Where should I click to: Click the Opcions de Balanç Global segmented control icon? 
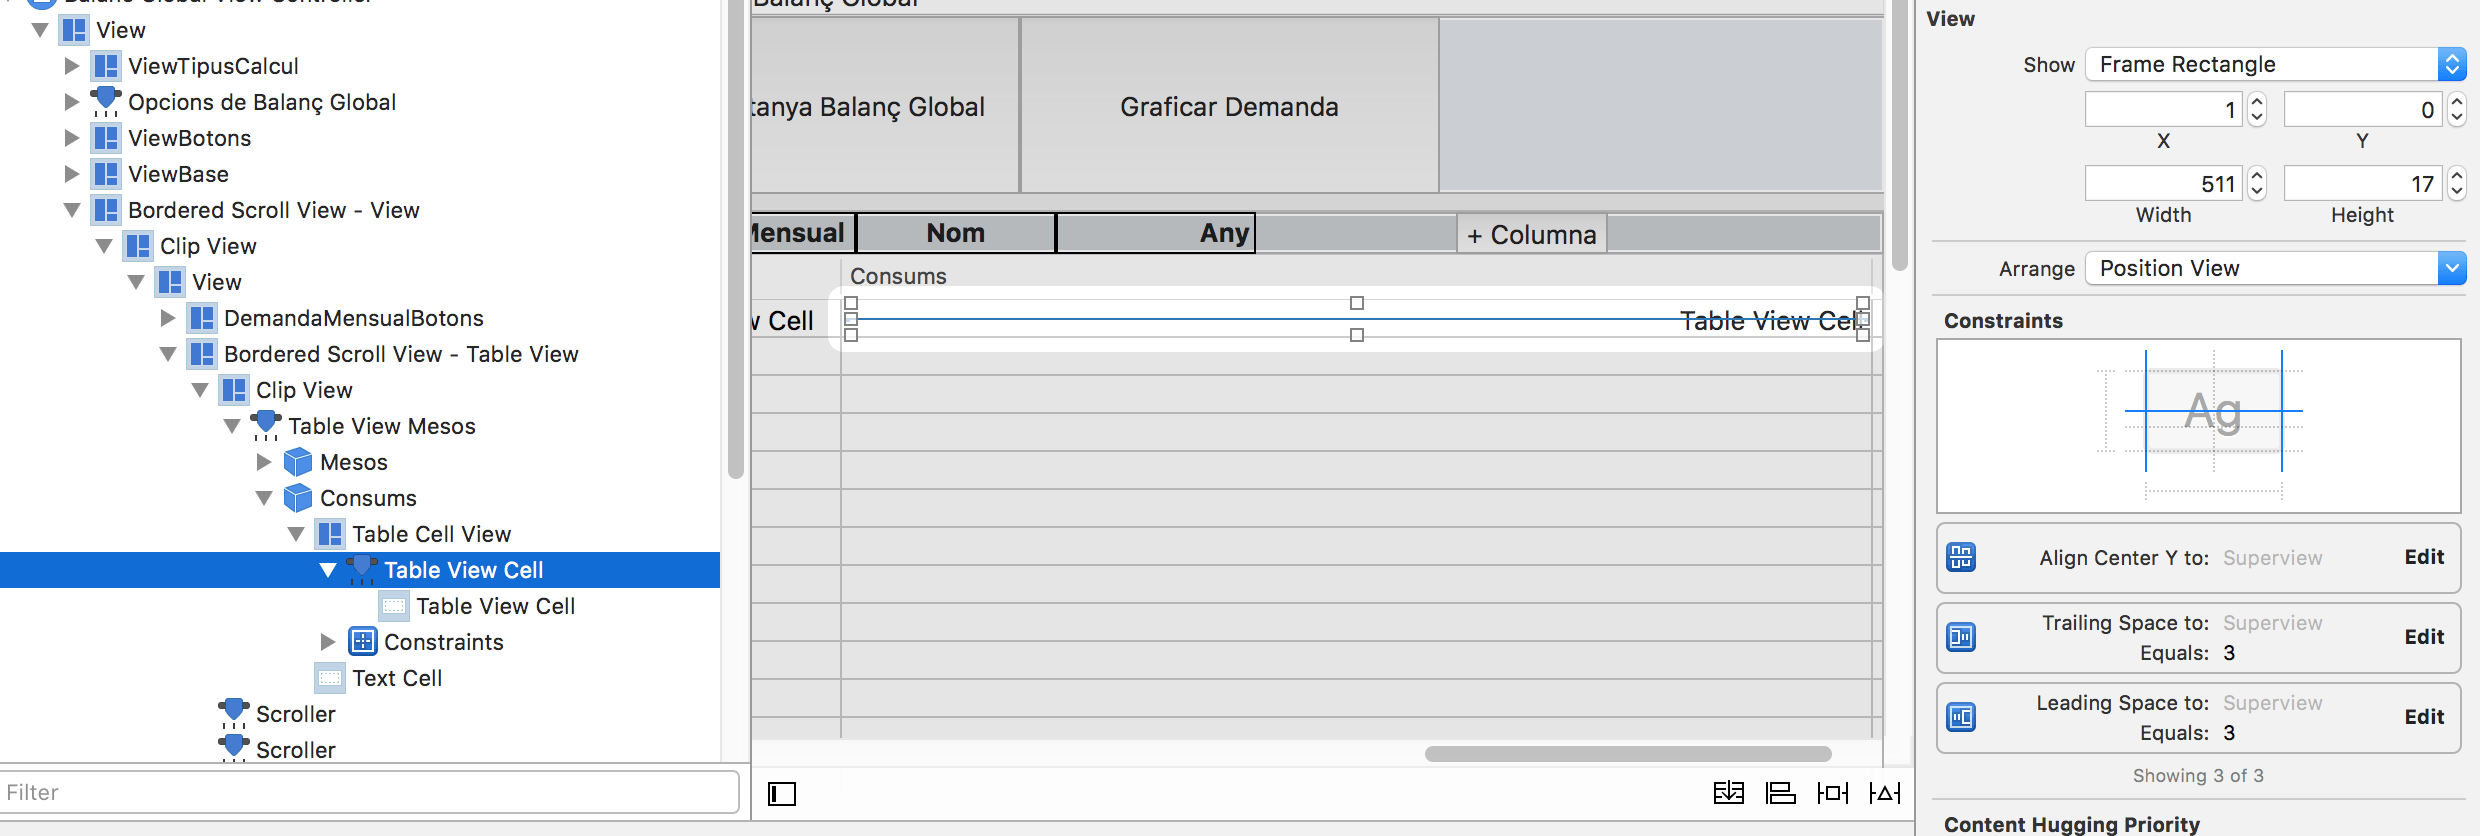click(x=105, y=102)
